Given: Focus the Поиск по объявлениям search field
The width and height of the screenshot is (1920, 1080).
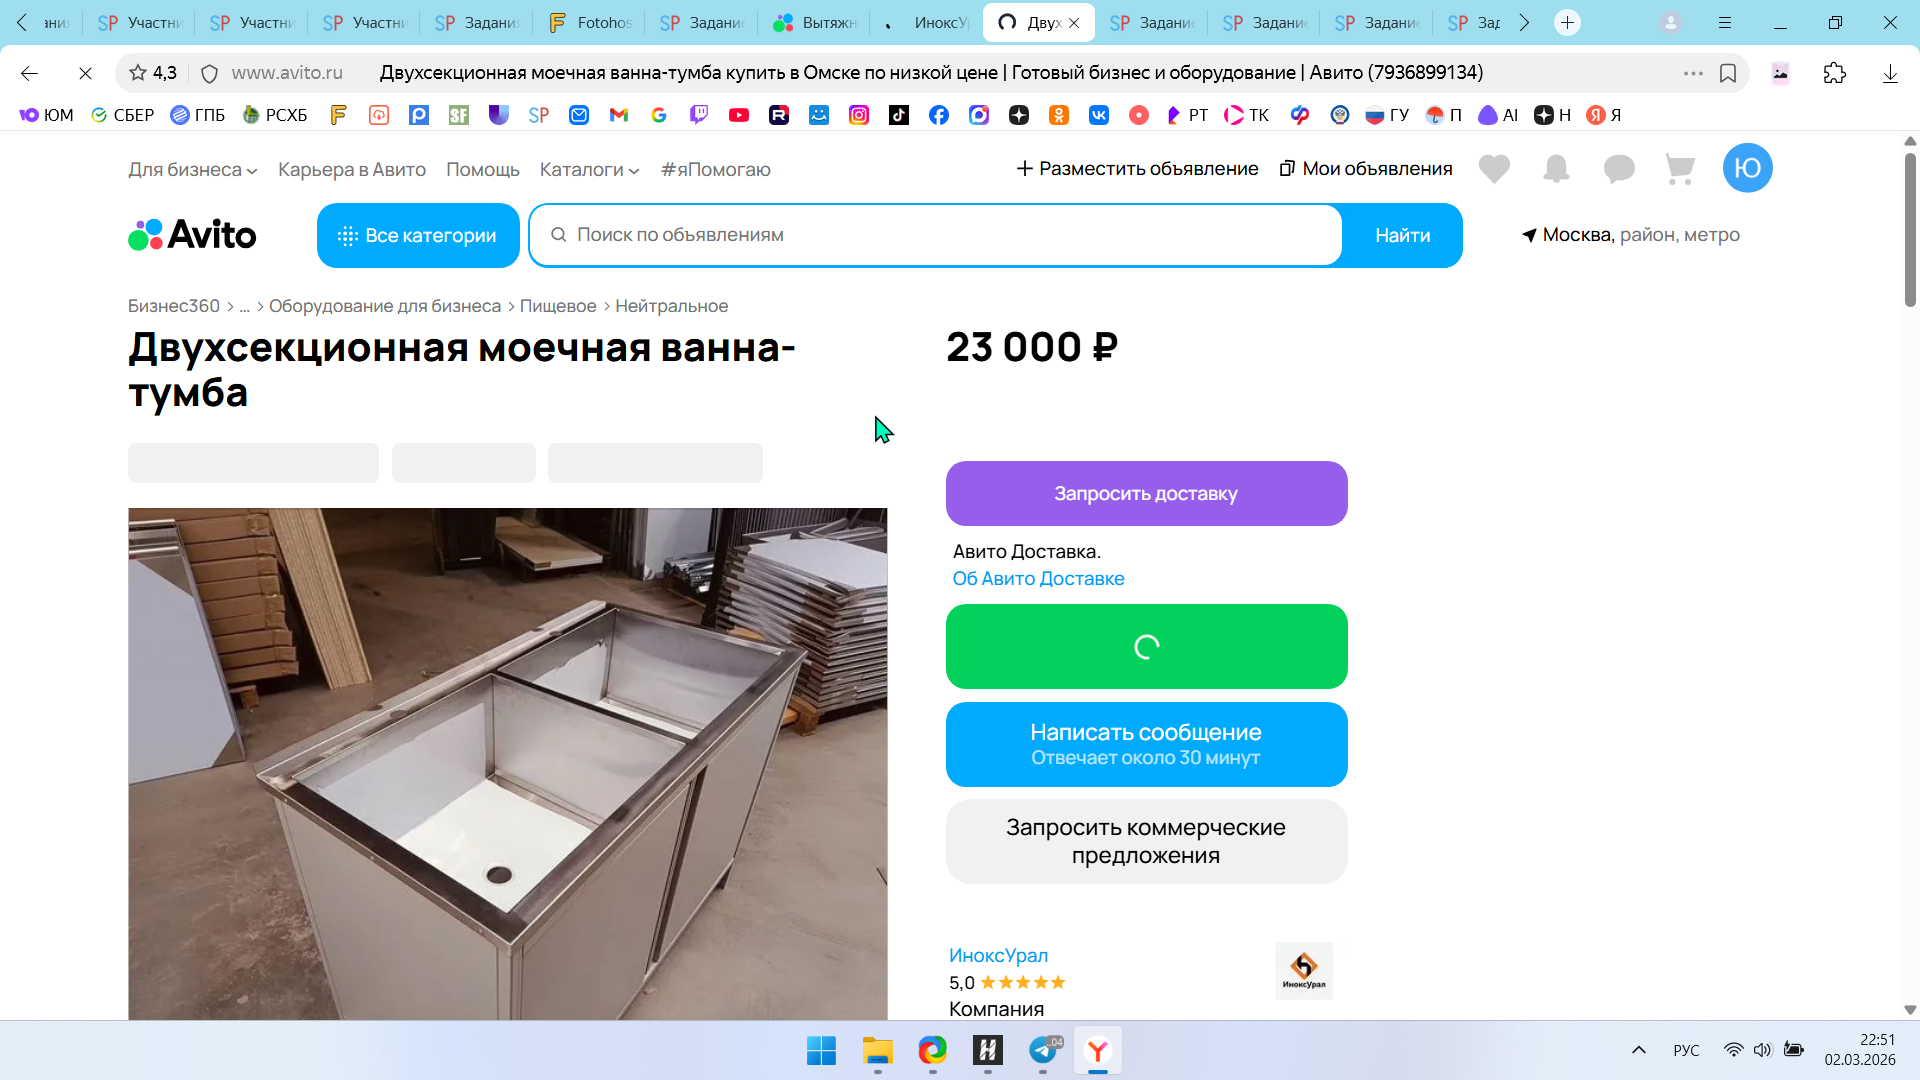Looking at the screenshot, I should pos(936,236).
